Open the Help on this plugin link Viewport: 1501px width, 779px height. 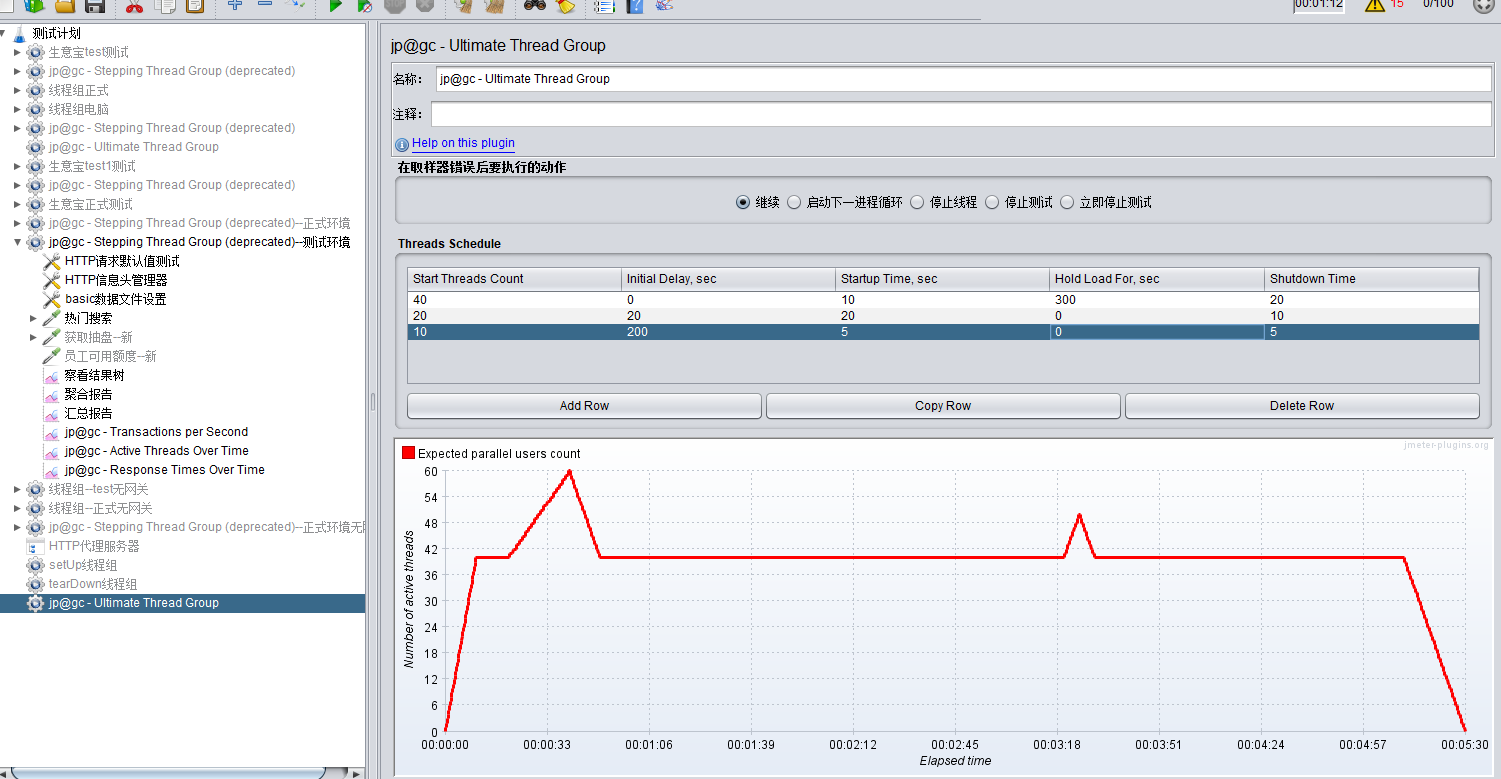463,143
